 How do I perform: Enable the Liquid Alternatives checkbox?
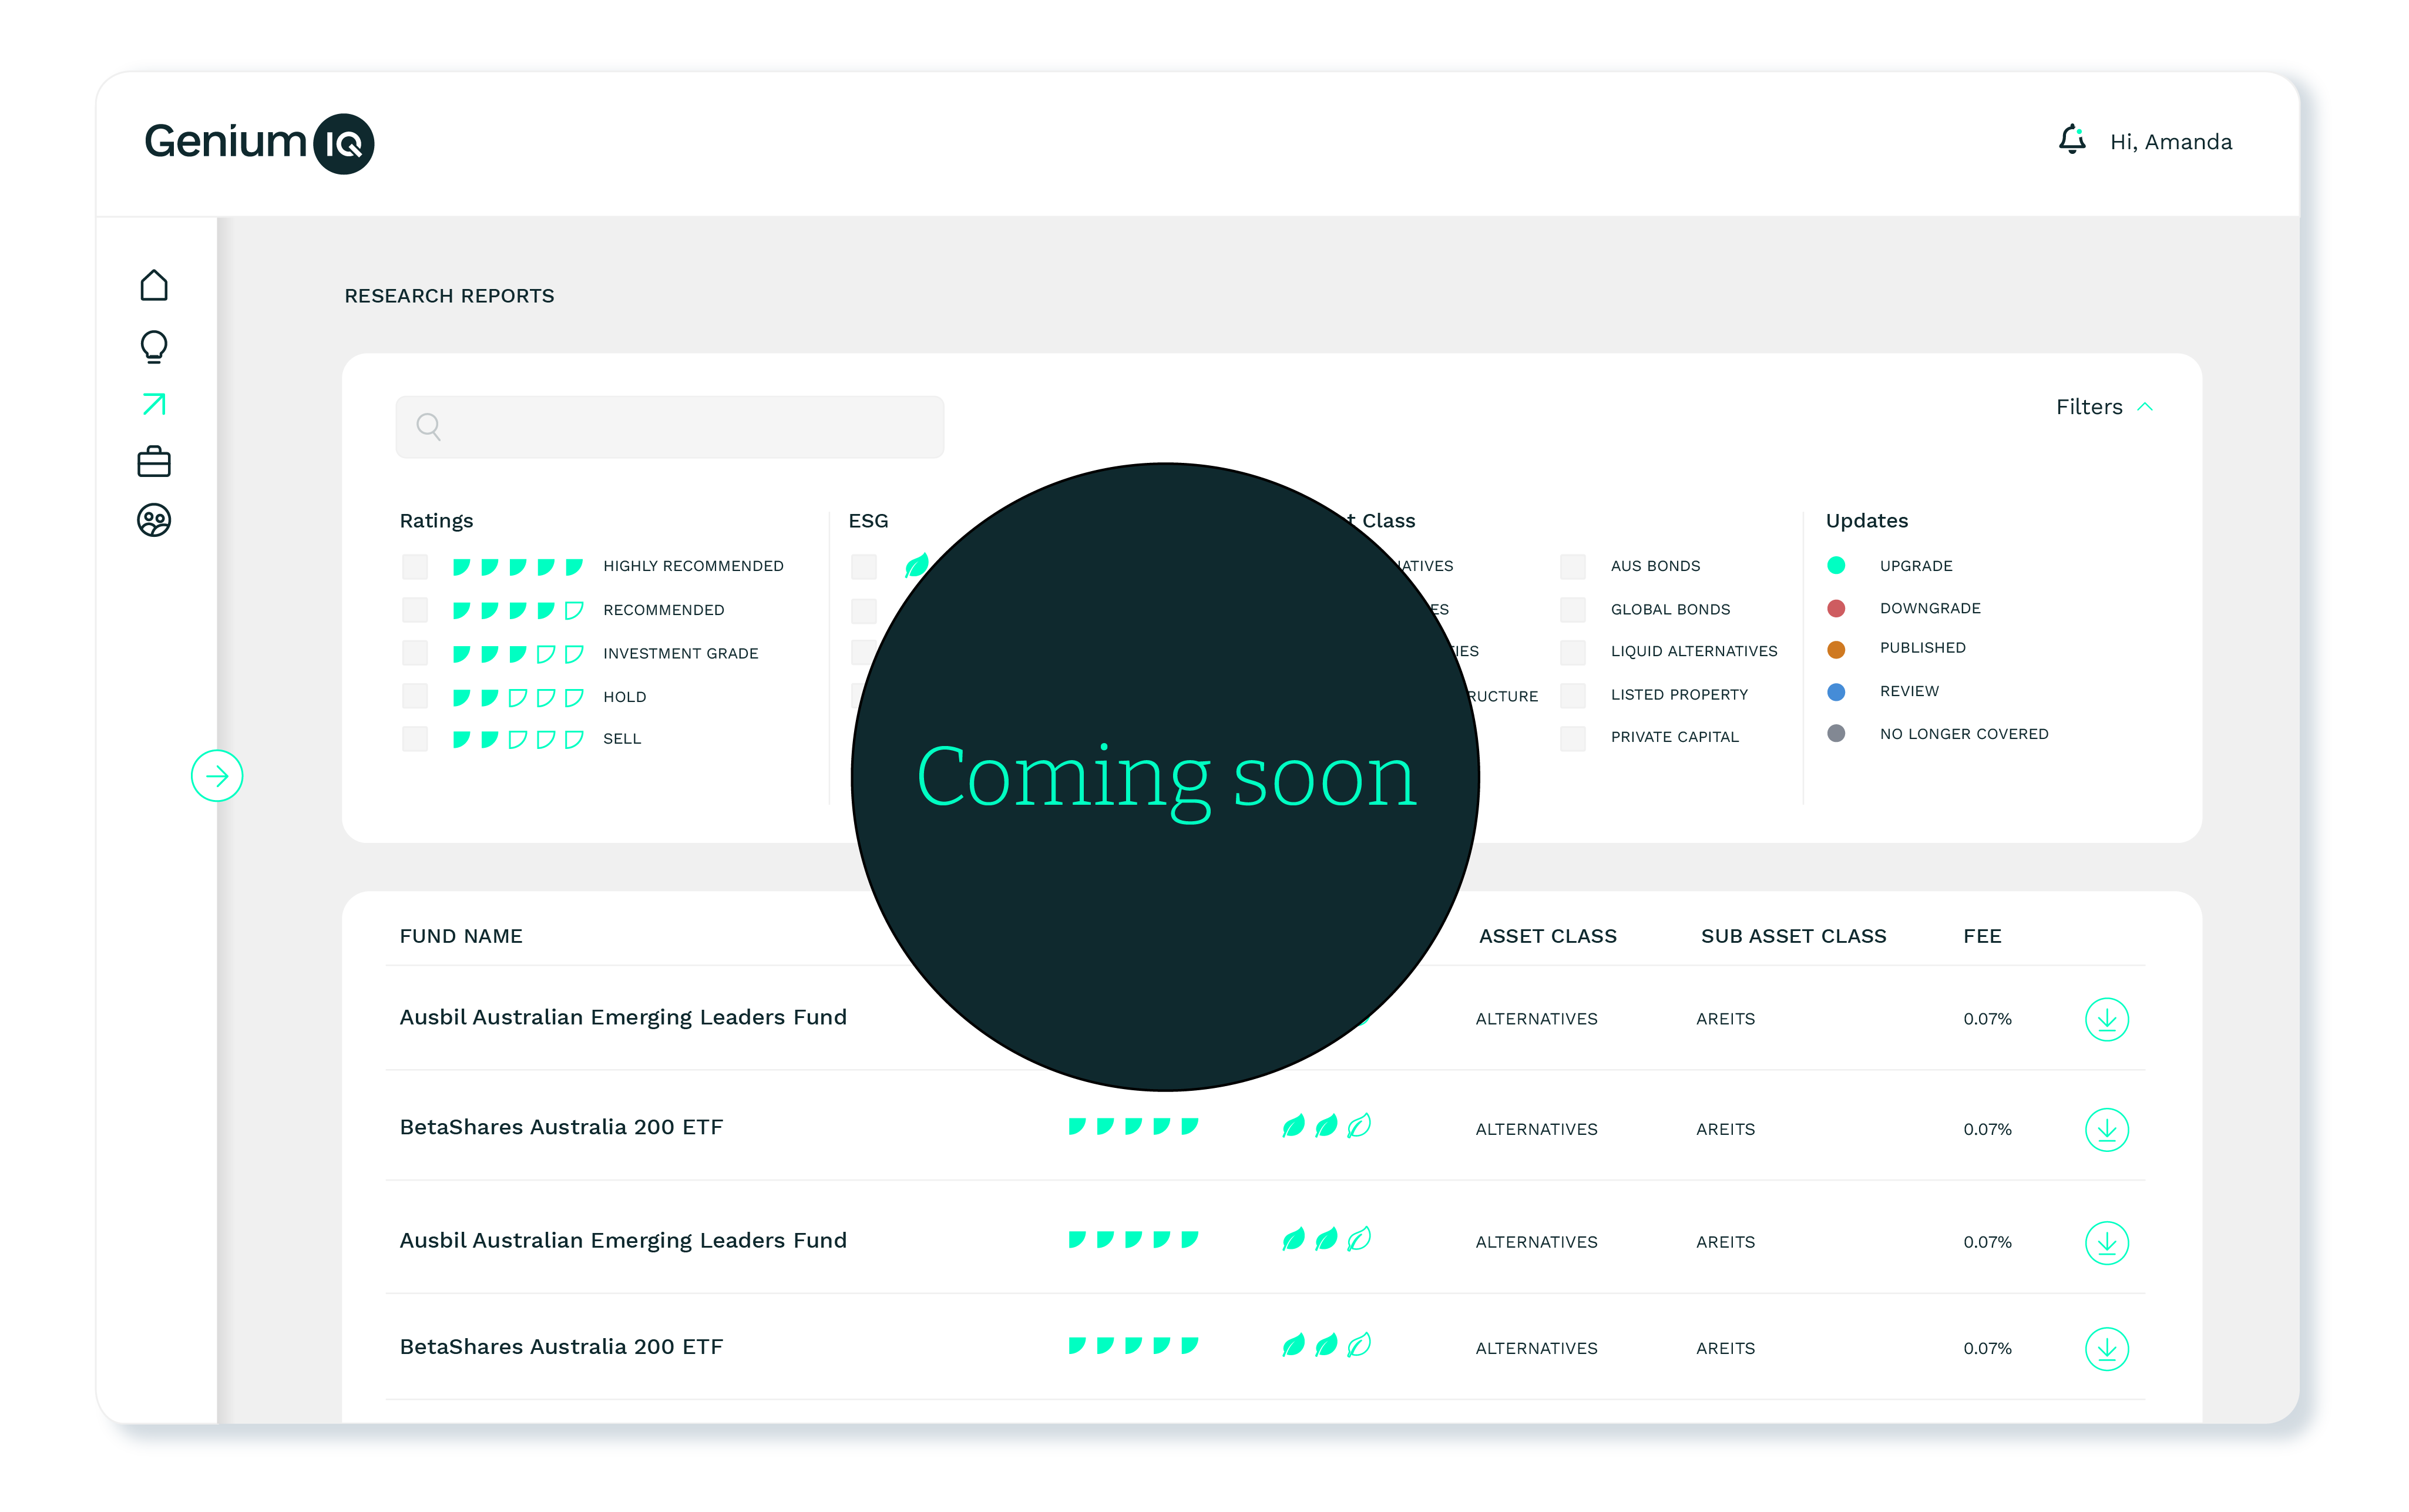pyautogui.click(x=1573, y=653)
